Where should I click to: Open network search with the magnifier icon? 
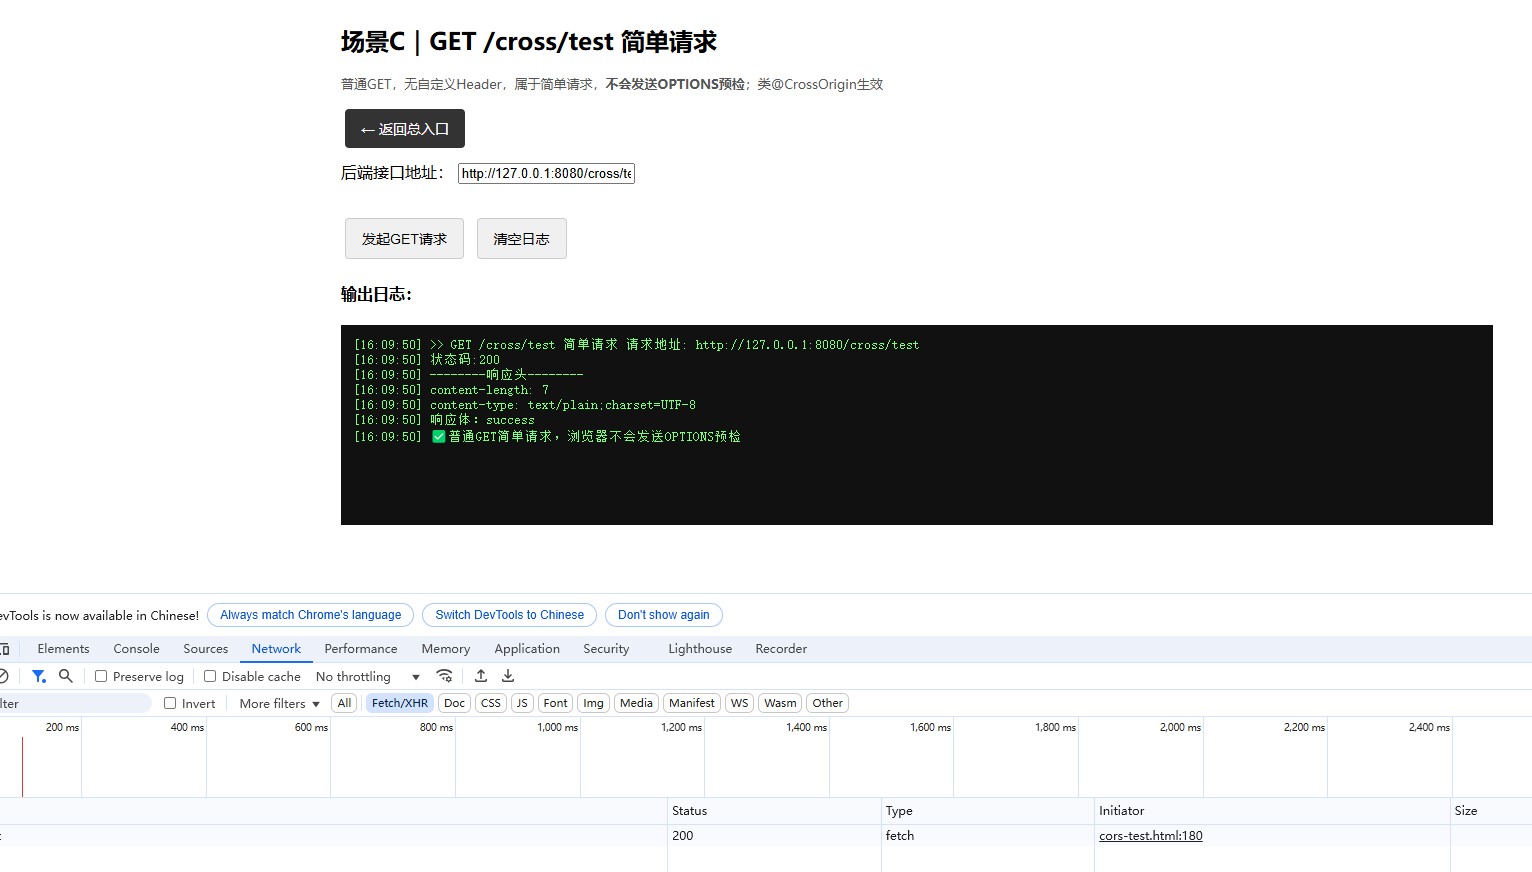point(66,676)
